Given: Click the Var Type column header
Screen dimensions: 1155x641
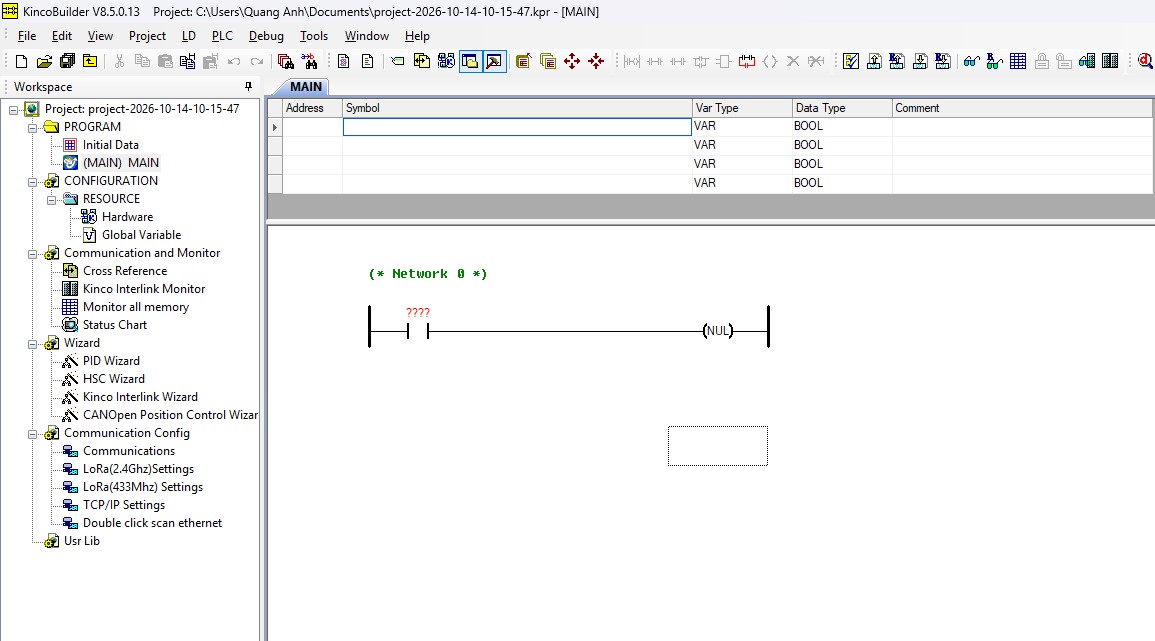Looking at the screenshot, I should coord(742,108).
